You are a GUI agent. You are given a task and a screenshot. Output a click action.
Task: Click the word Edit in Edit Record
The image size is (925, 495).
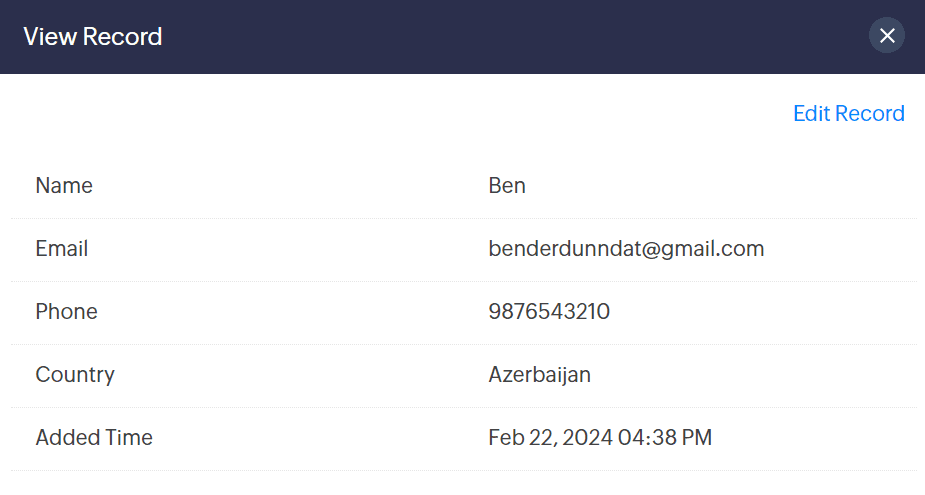811,114
